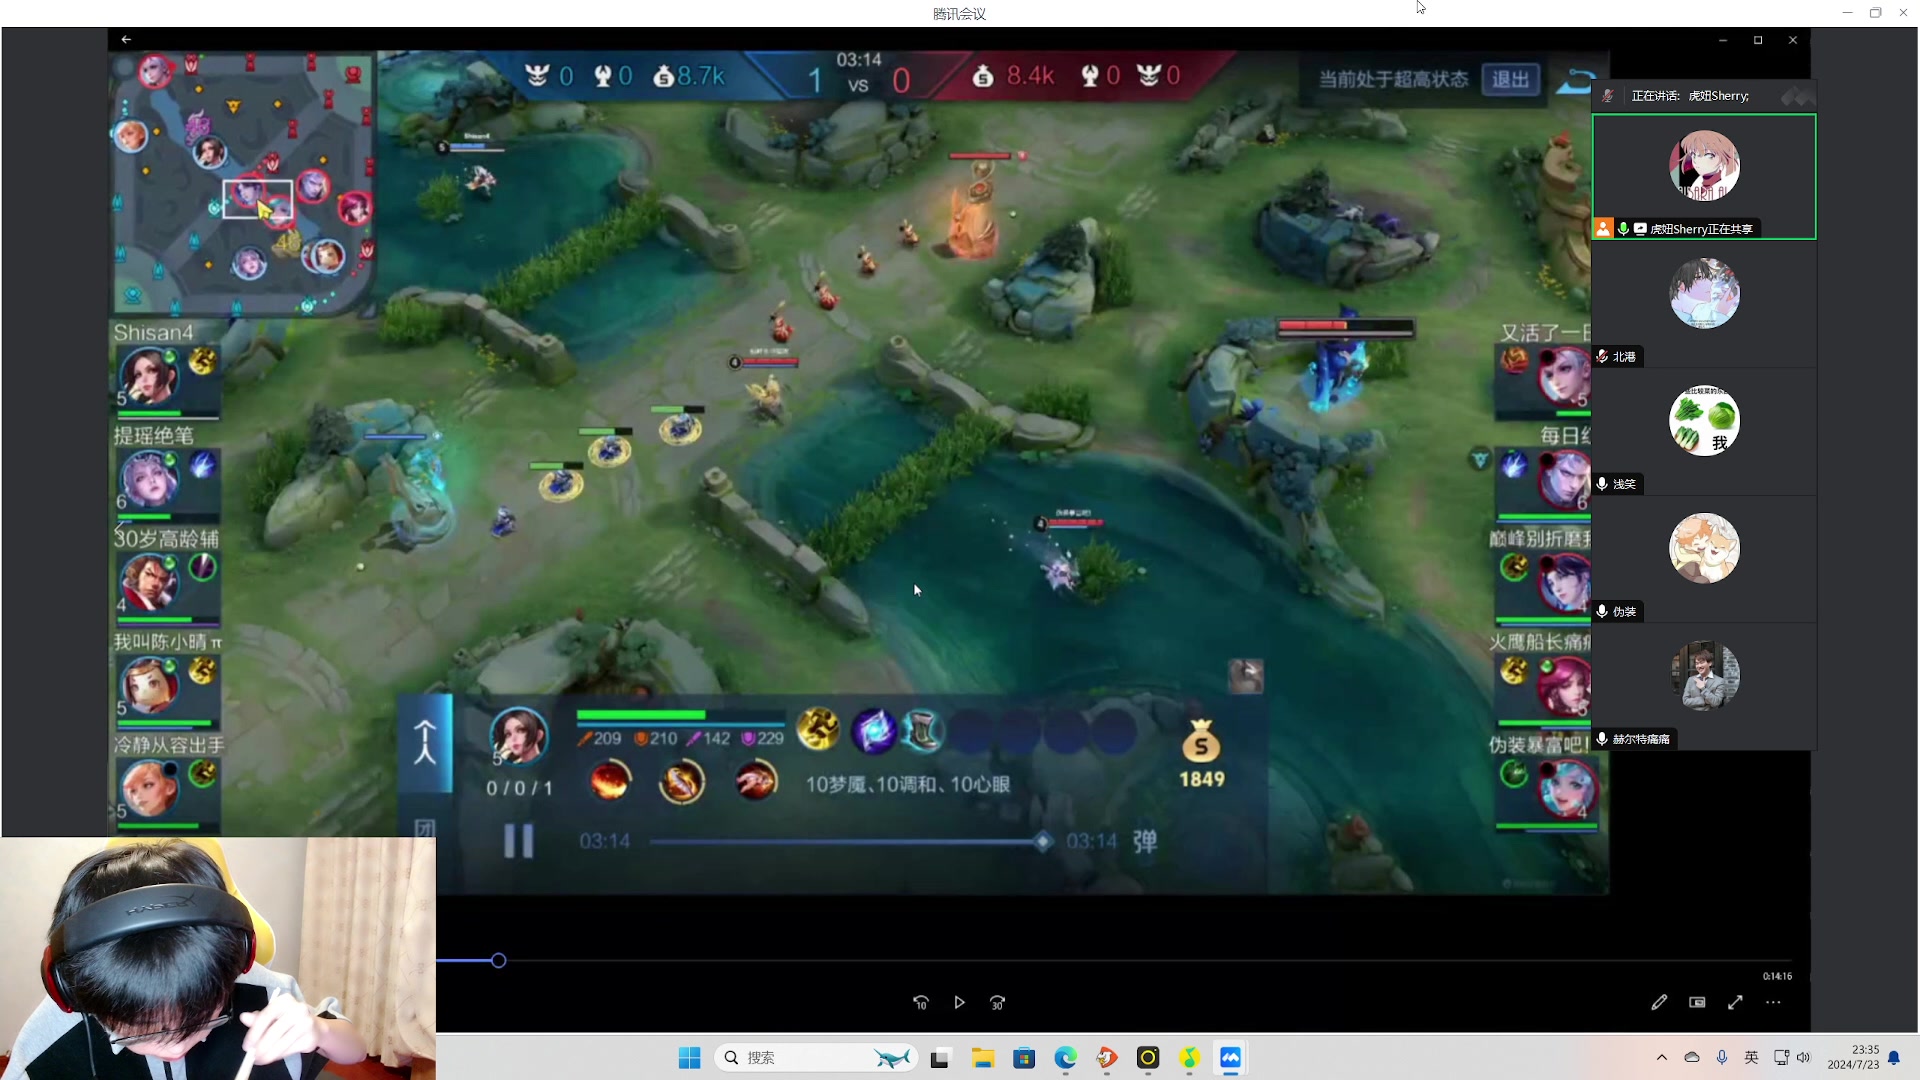Click the green microphone icon on 虎妞Sherry's tile
This screenshot has height=1080, width=1920.
1623,229
